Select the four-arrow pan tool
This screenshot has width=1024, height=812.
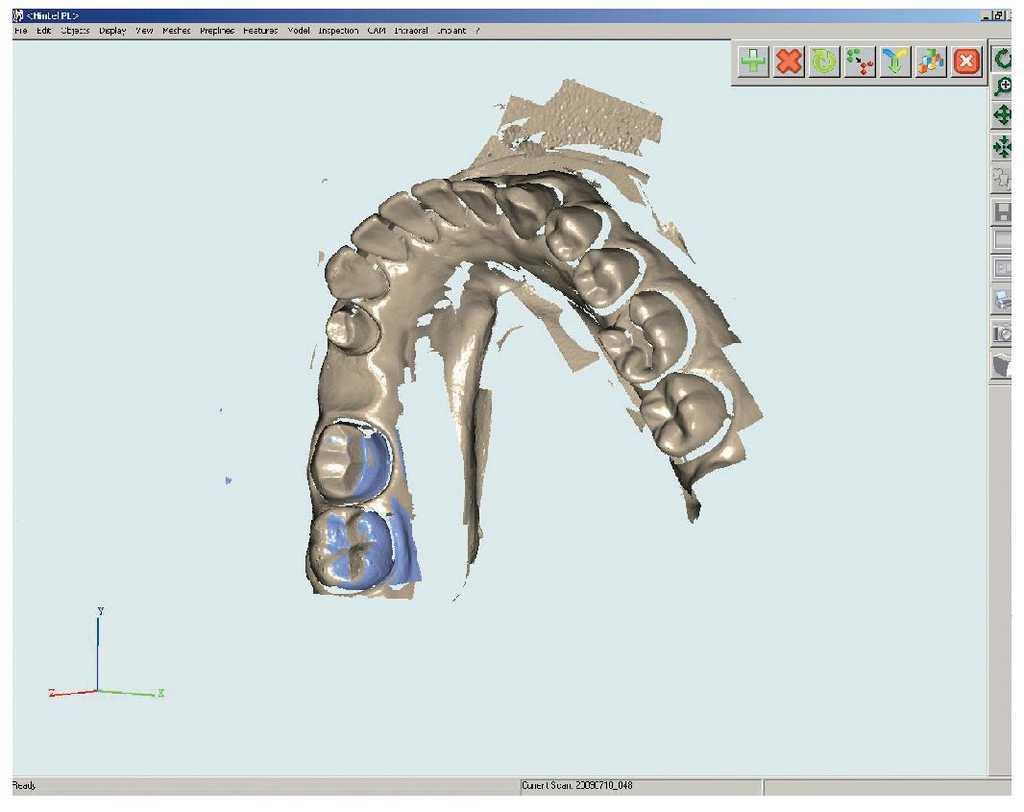1002,116
